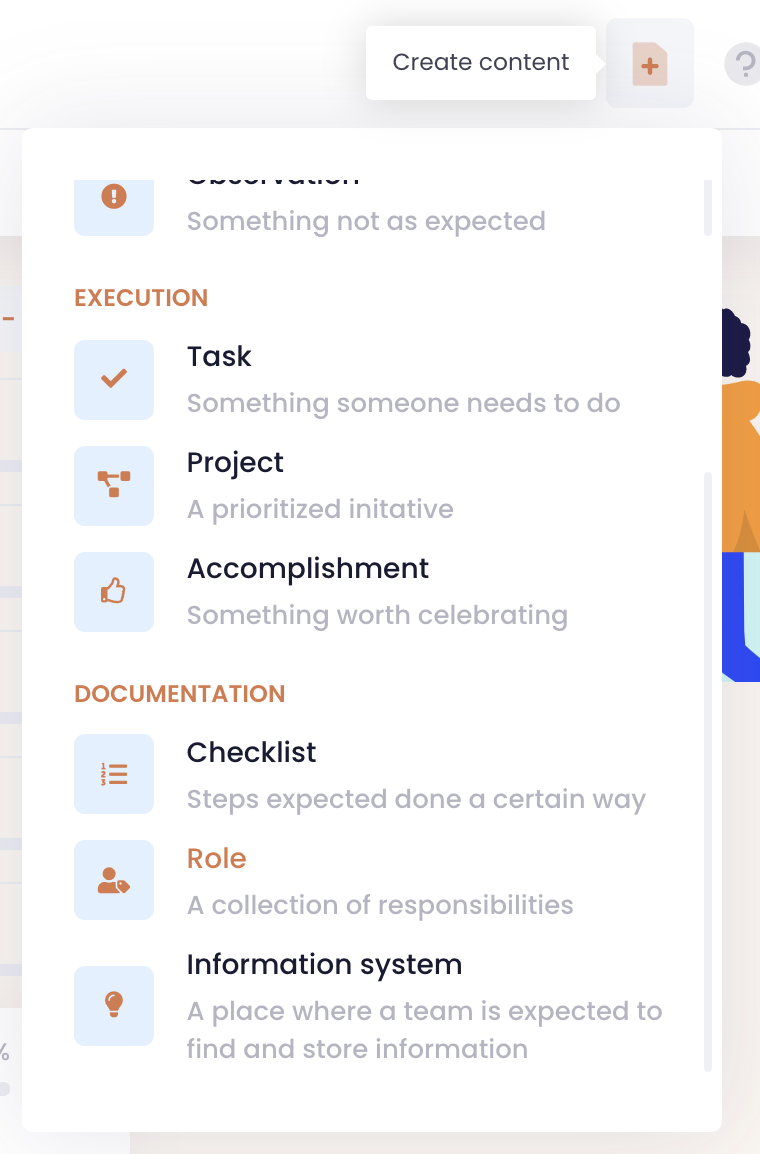
Task: Select the Accomplishment option
Action: point(308,569)
